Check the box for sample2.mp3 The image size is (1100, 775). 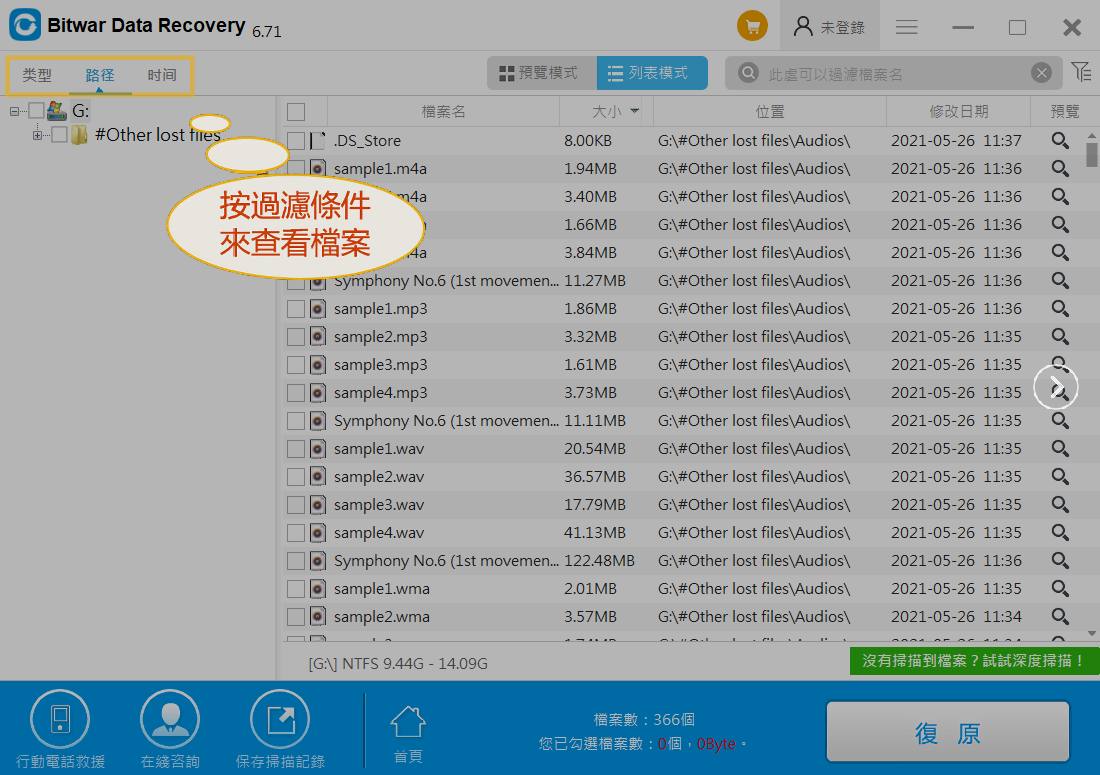point(296,337)
